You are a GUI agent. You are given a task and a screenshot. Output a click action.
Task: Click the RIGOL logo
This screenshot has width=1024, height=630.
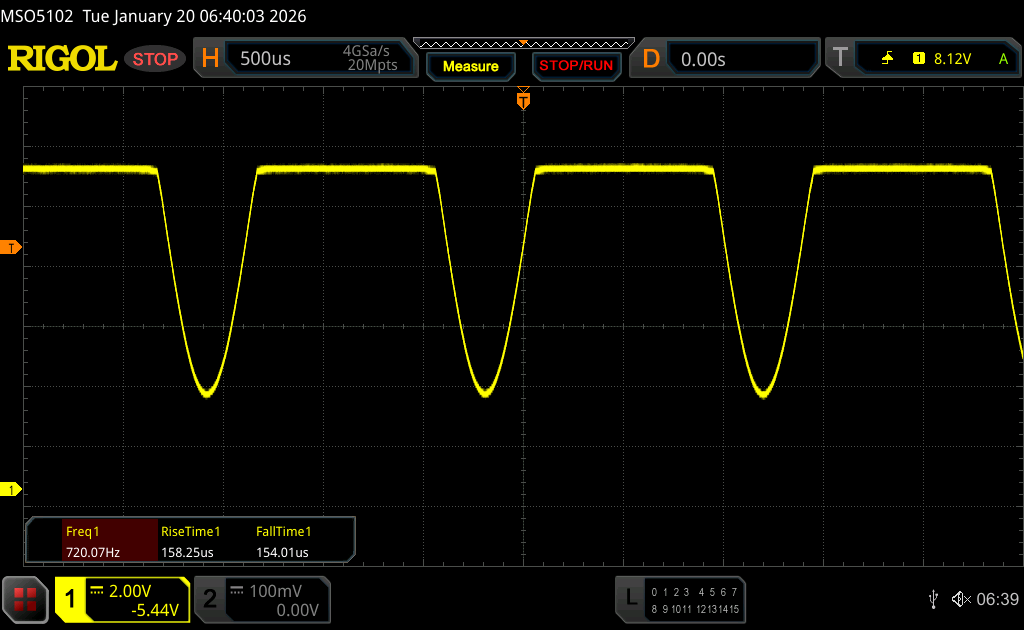pos(62,59)
